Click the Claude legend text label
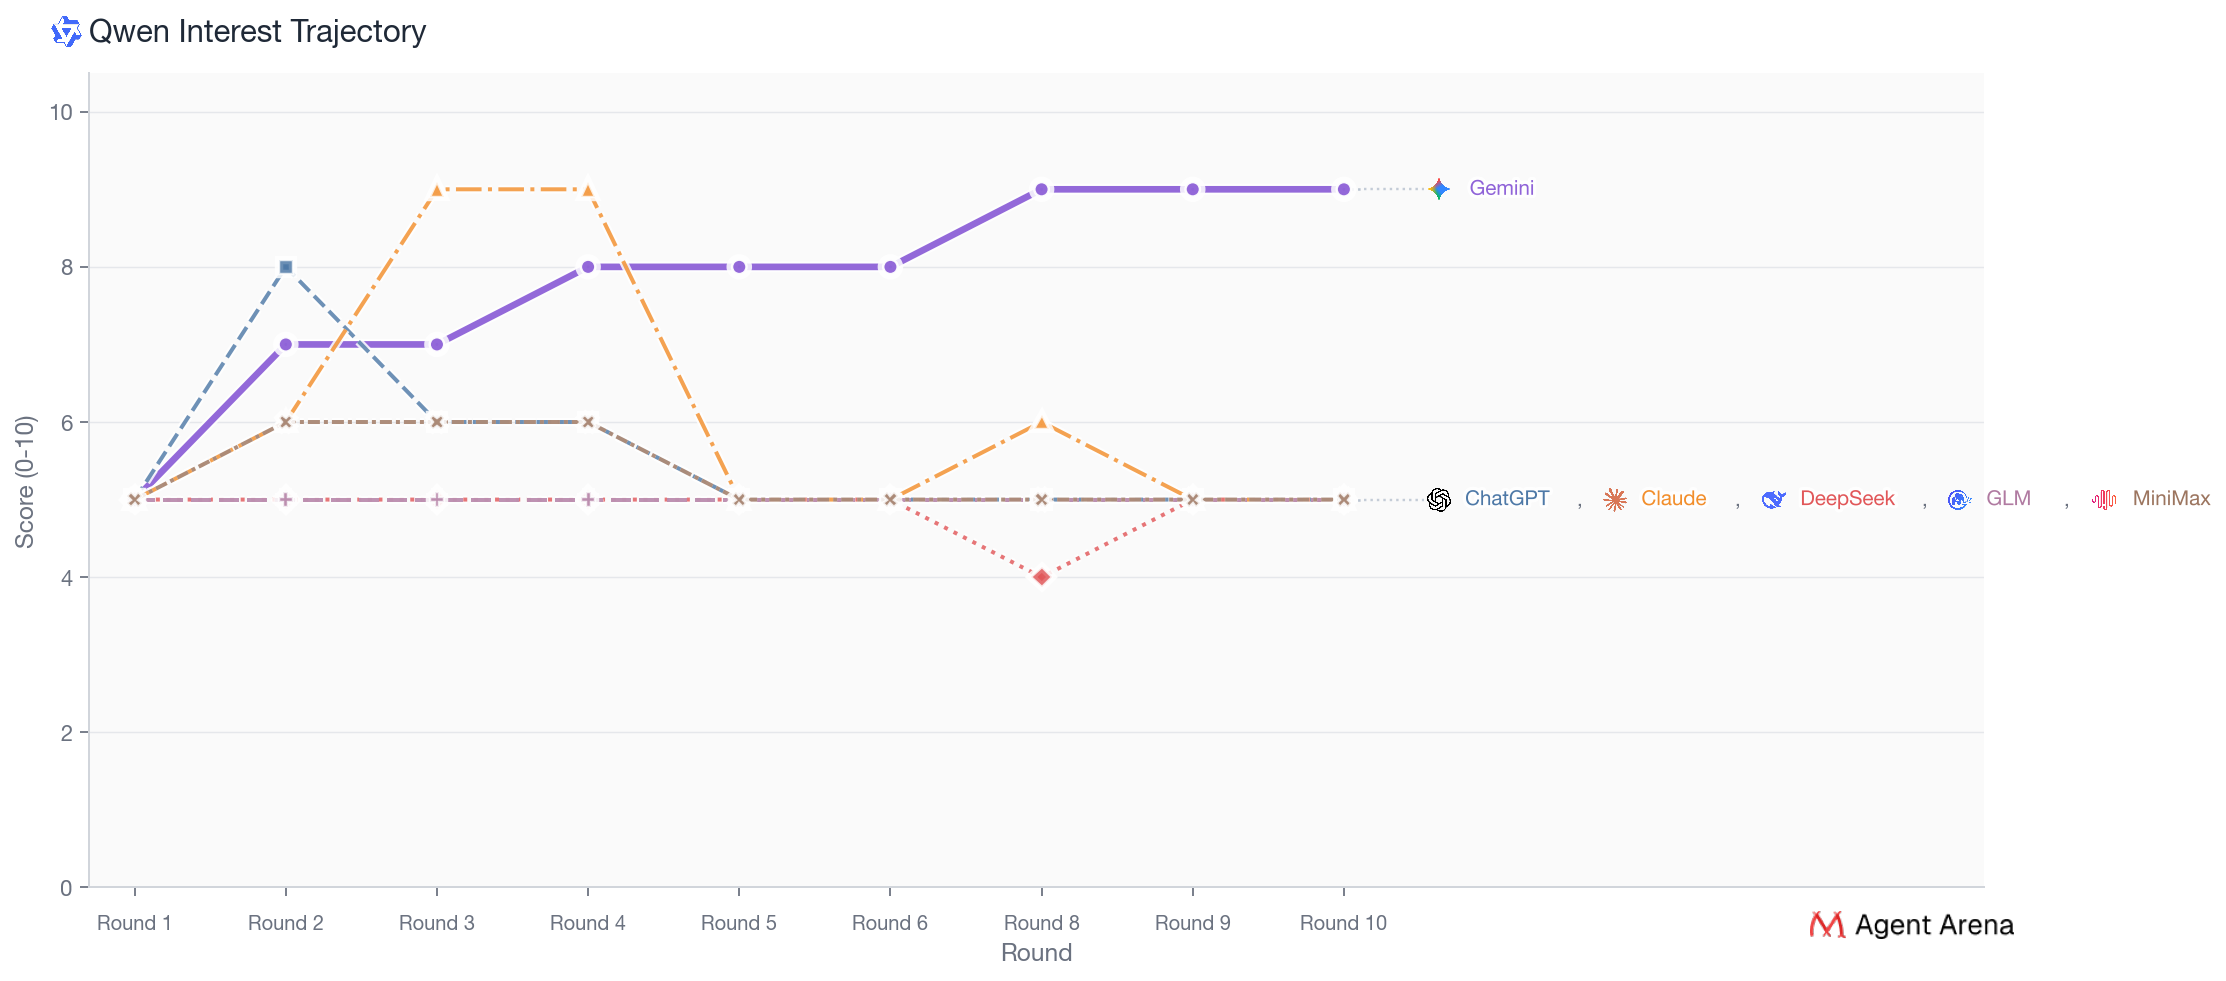The width and height of the screenshot is (2226, 981). (1673, 499)
